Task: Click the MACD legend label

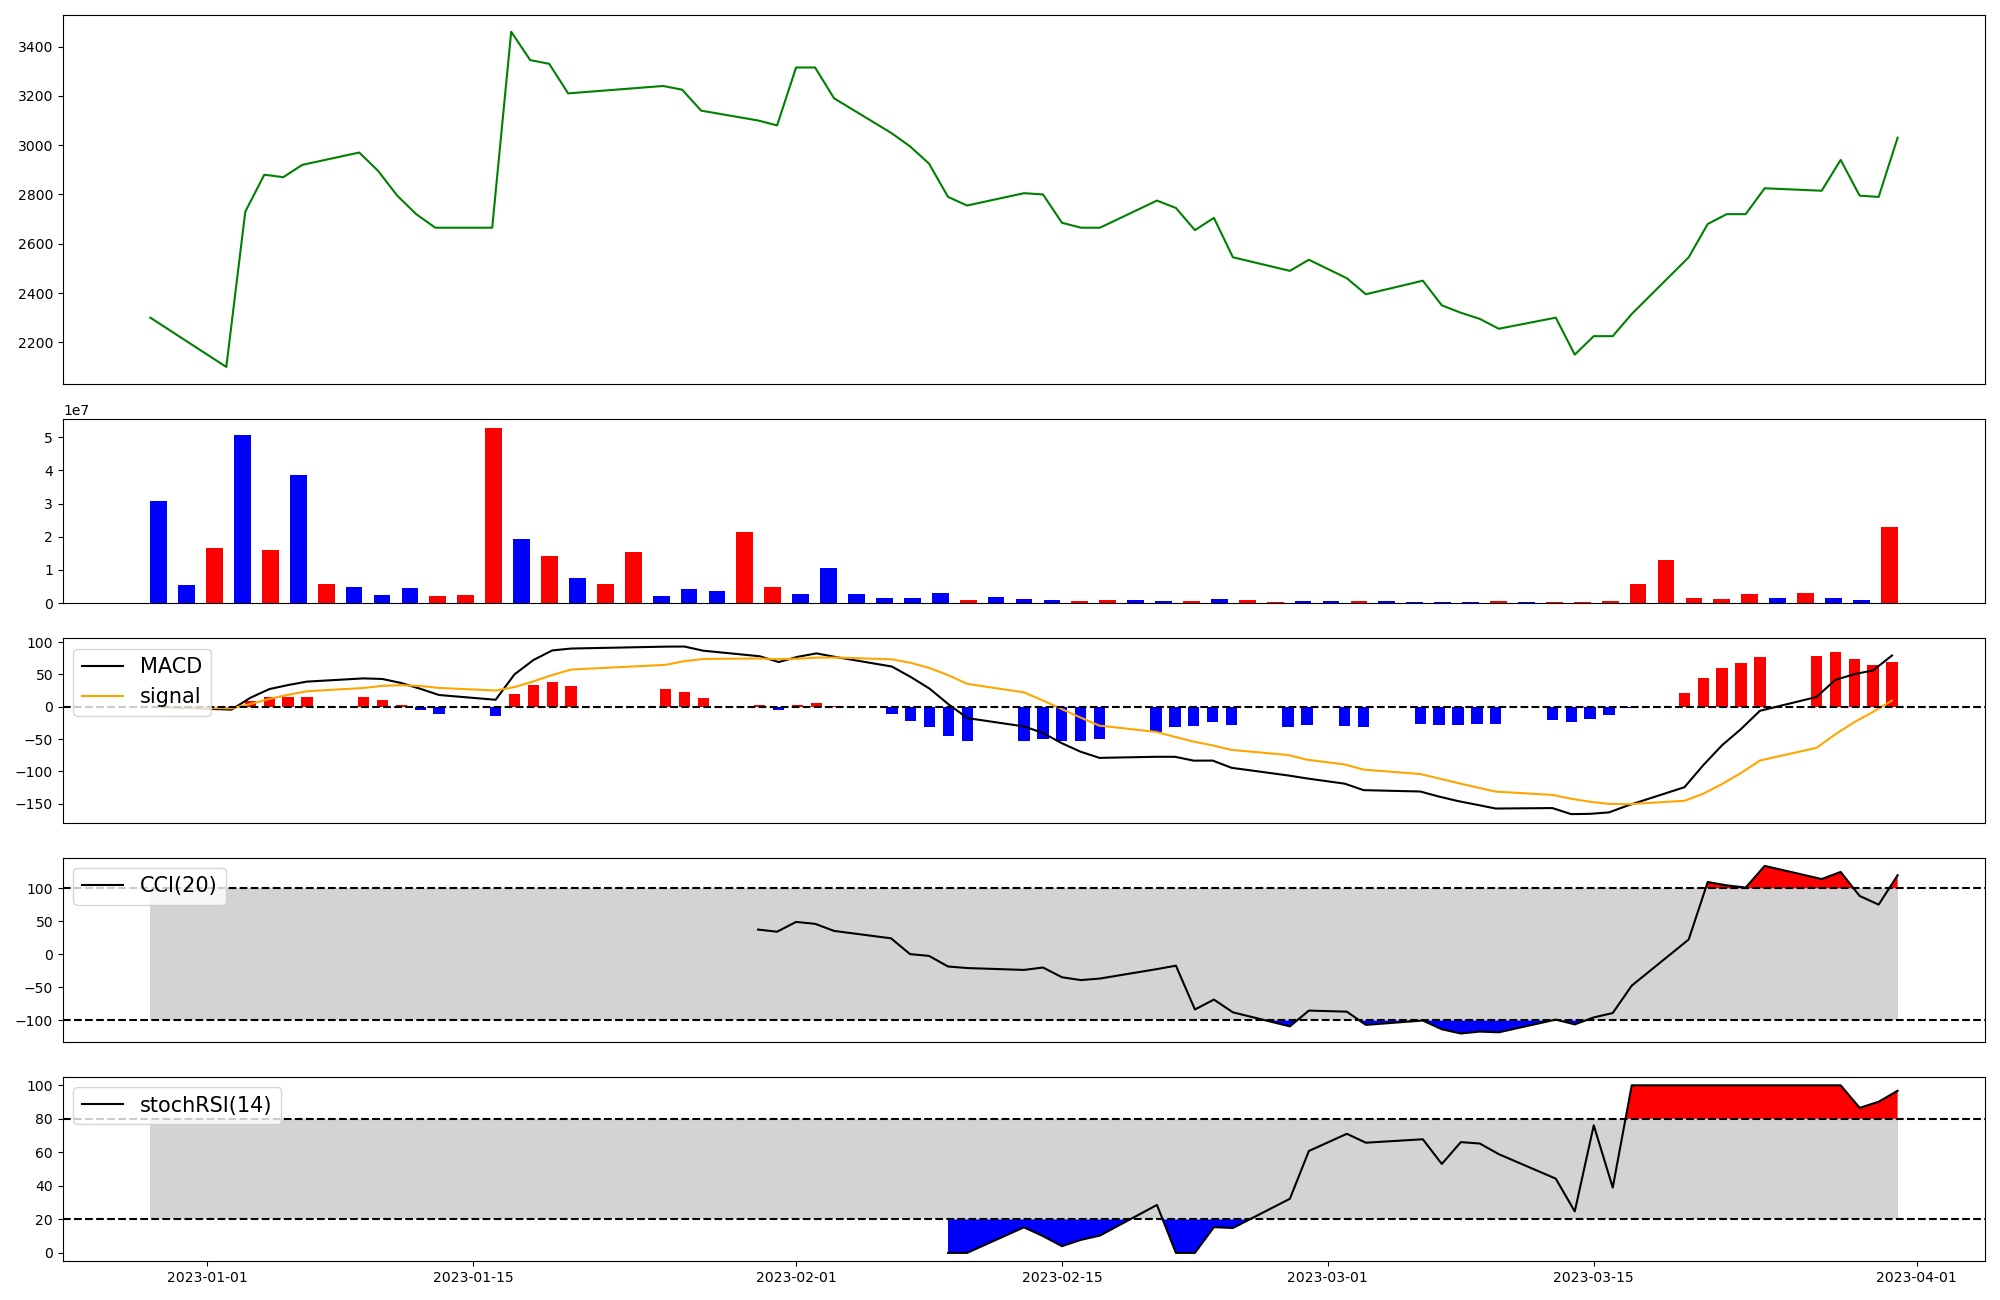Action: 170,666
